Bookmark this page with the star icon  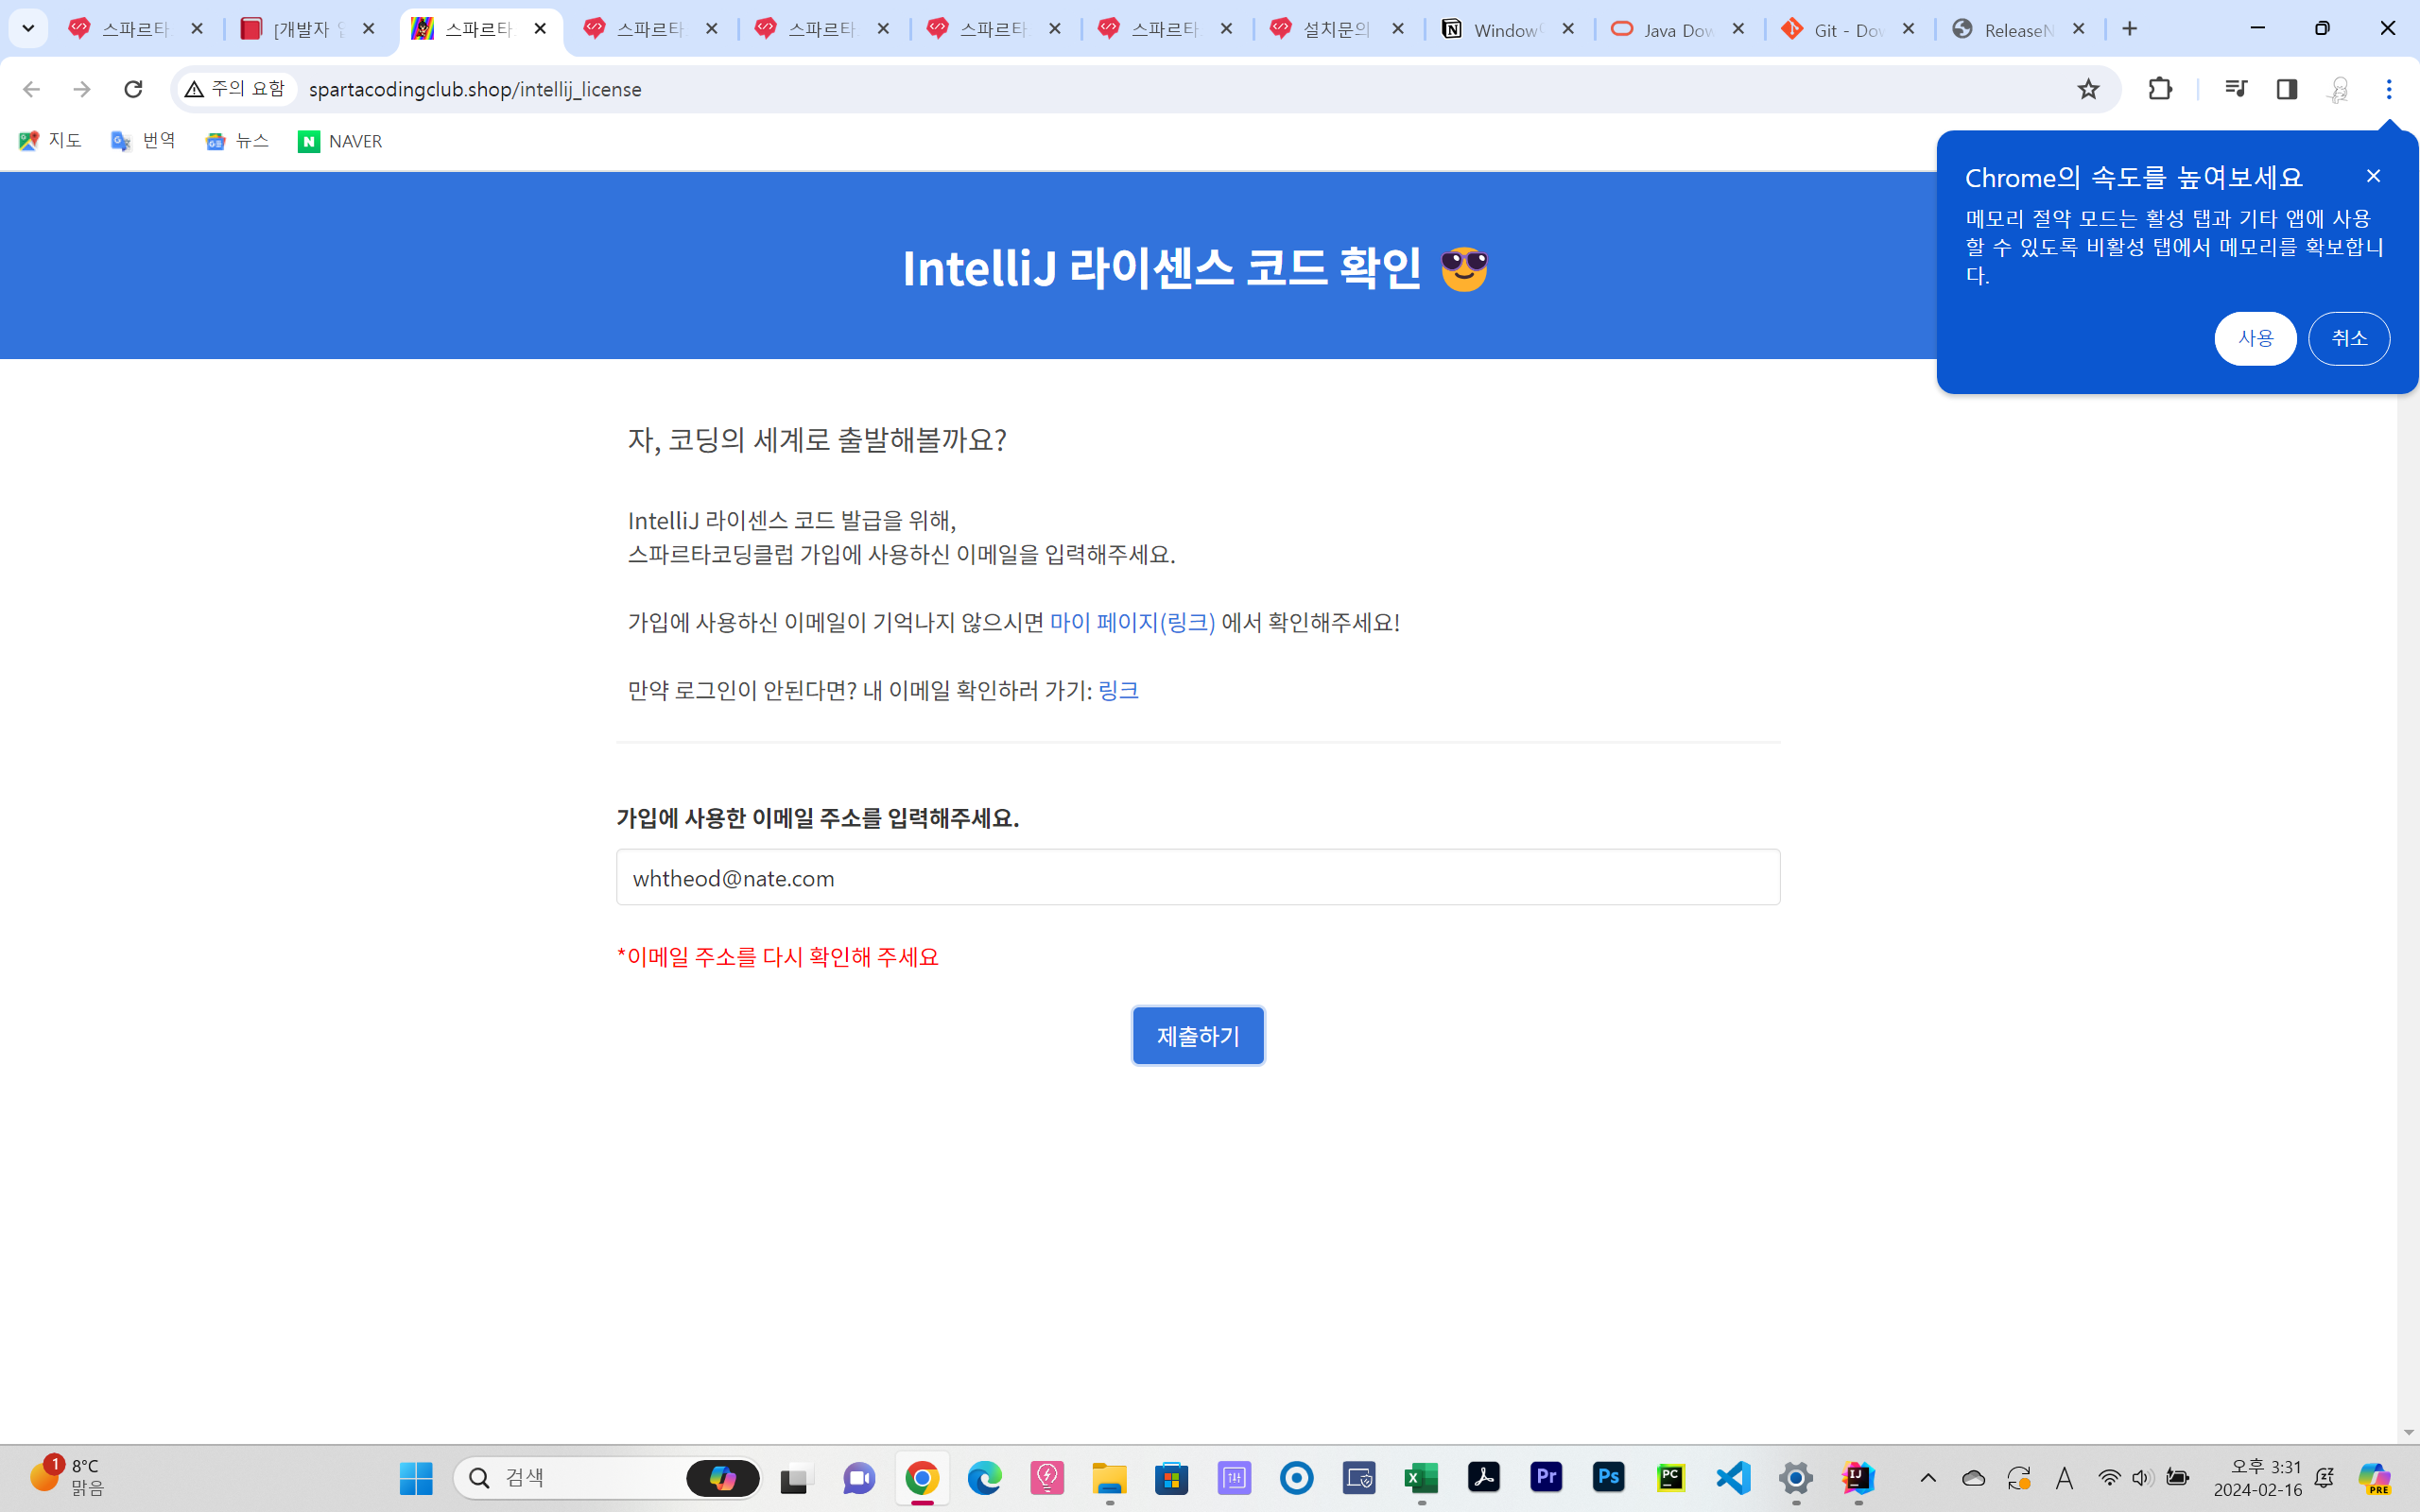click(x=2088, y=89)
